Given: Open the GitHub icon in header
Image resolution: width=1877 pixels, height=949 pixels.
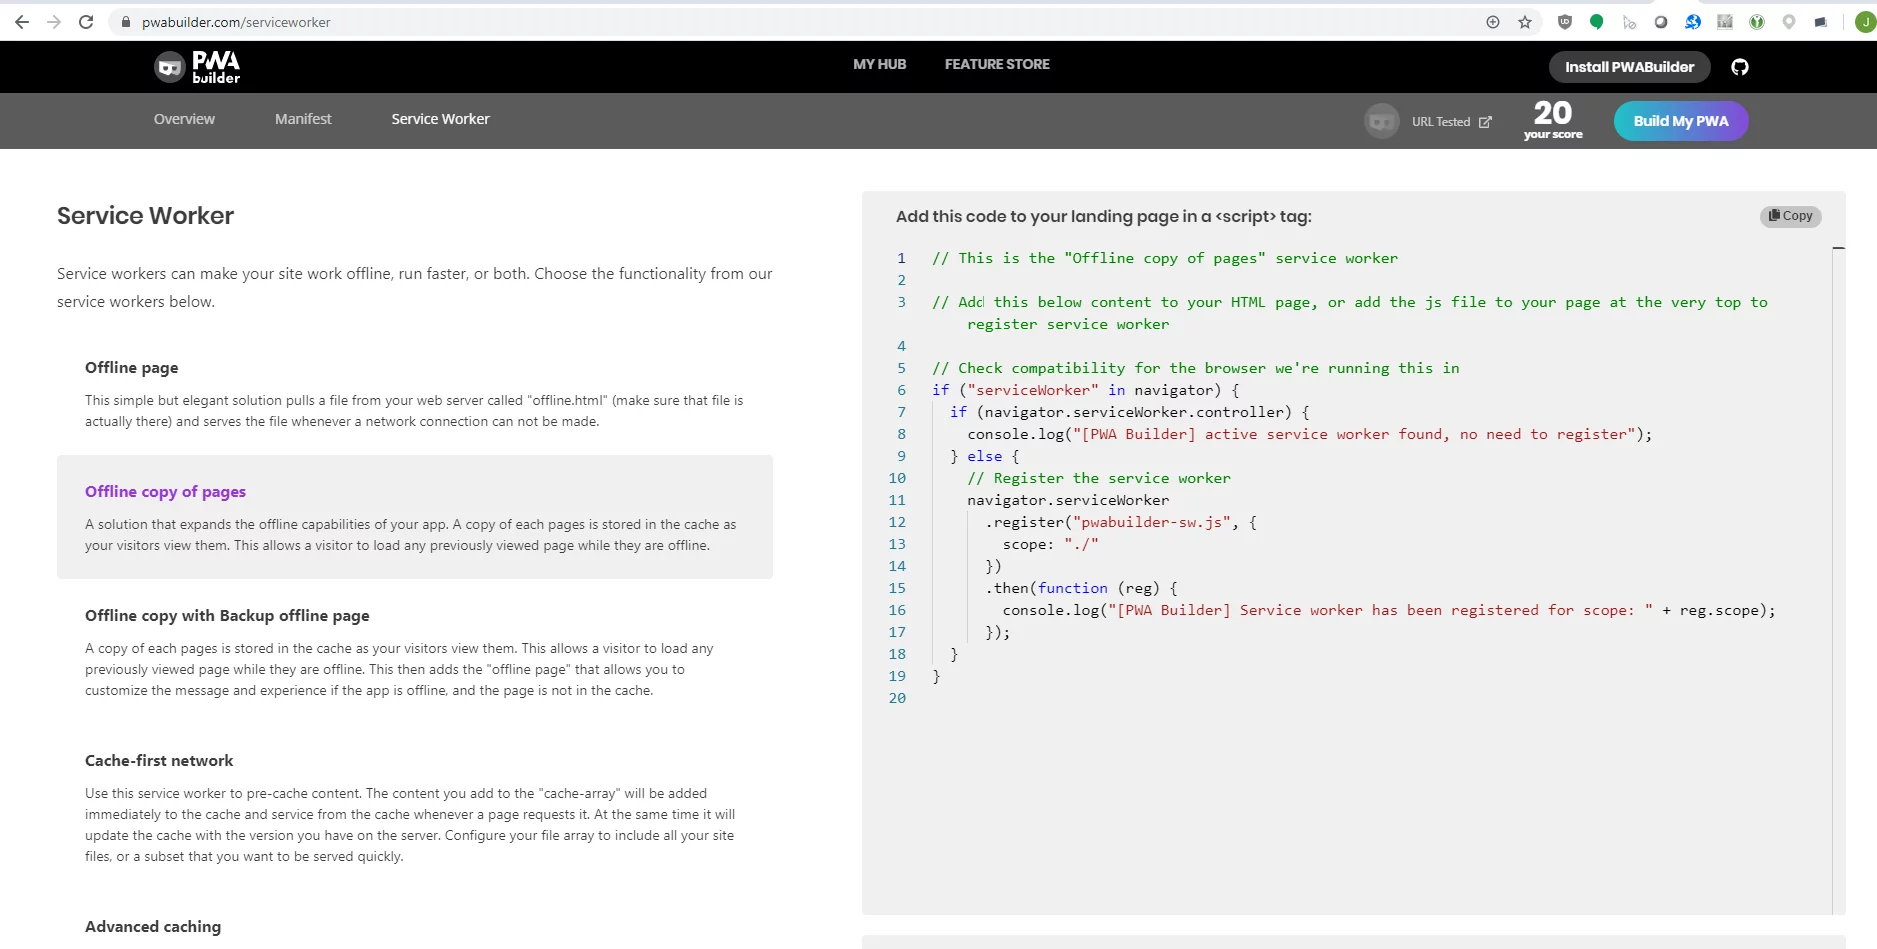Looking at the screenshot, I should pos(1740,67).
